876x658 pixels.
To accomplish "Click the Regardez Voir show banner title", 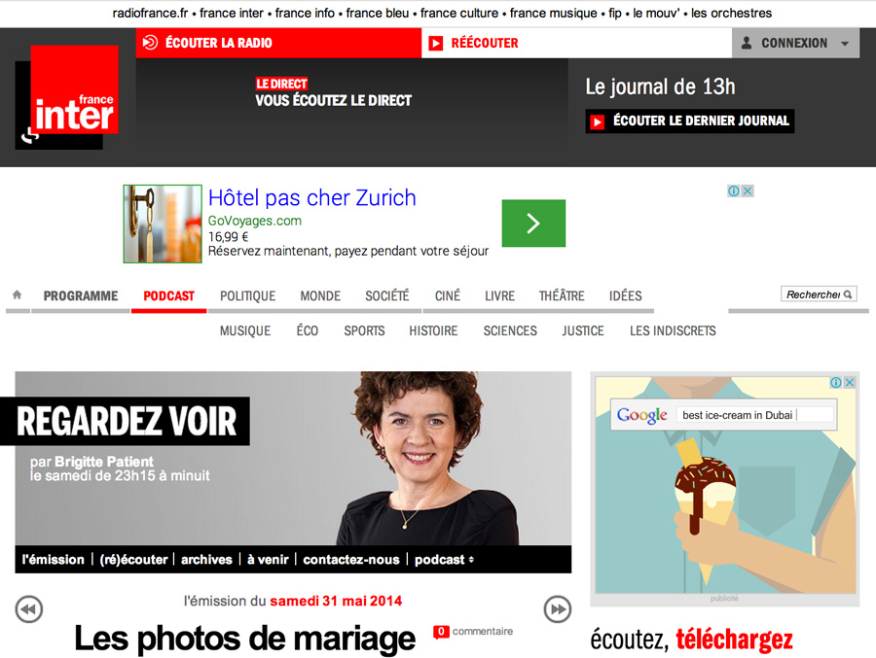I will (127, 421).
